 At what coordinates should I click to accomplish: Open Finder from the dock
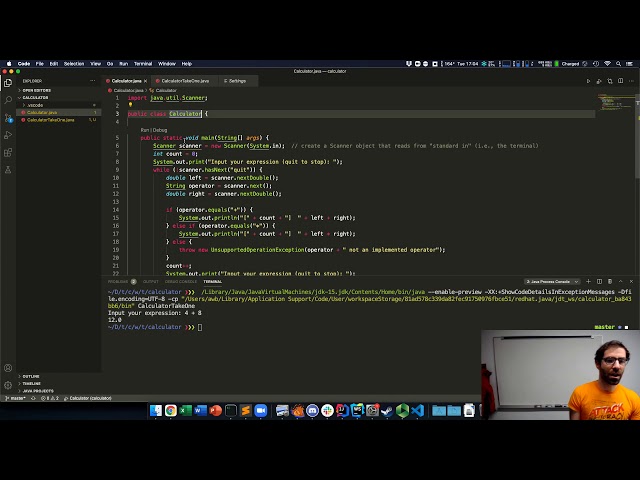156,410
